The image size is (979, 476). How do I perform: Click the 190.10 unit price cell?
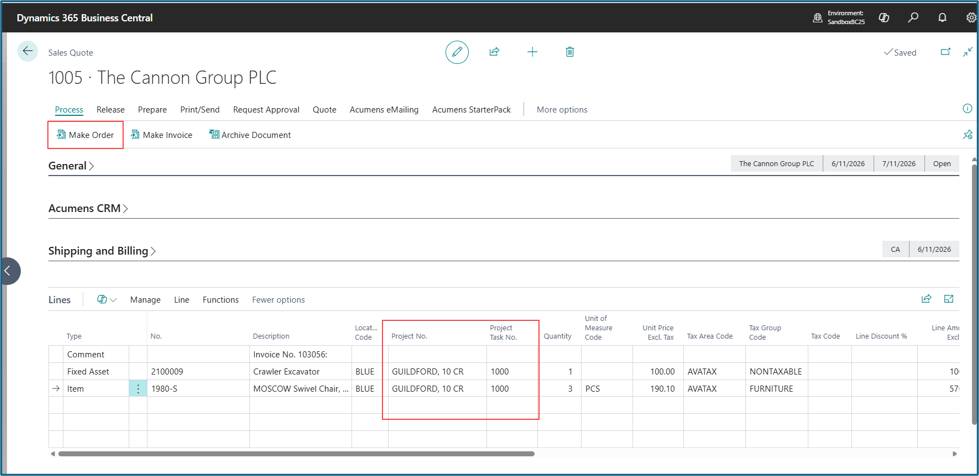657,389
